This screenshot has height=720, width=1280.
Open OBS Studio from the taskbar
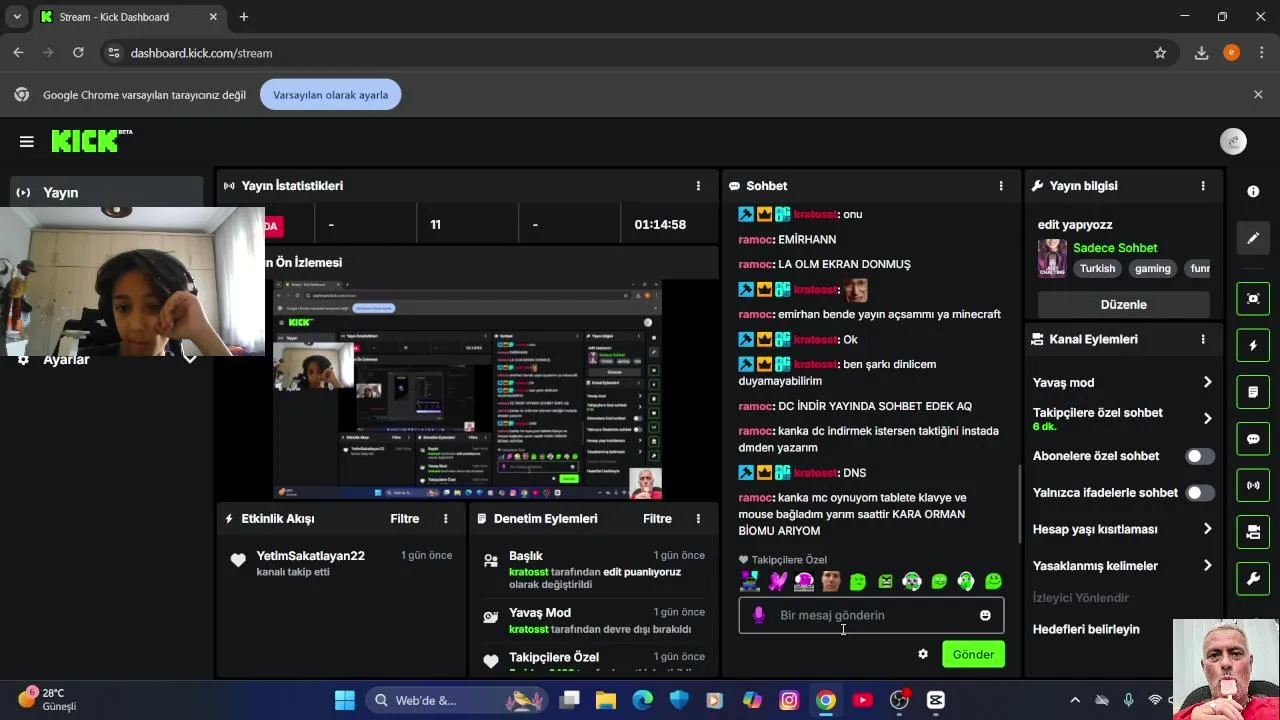pyautogui.click(x=899, y=700)
